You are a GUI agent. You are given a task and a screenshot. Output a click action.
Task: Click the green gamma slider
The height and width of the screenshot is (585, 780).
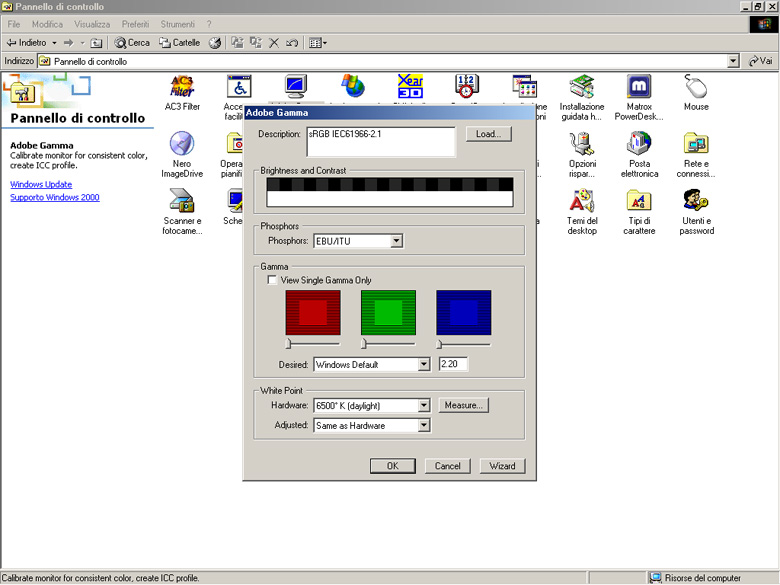click(x=388, y=344)
